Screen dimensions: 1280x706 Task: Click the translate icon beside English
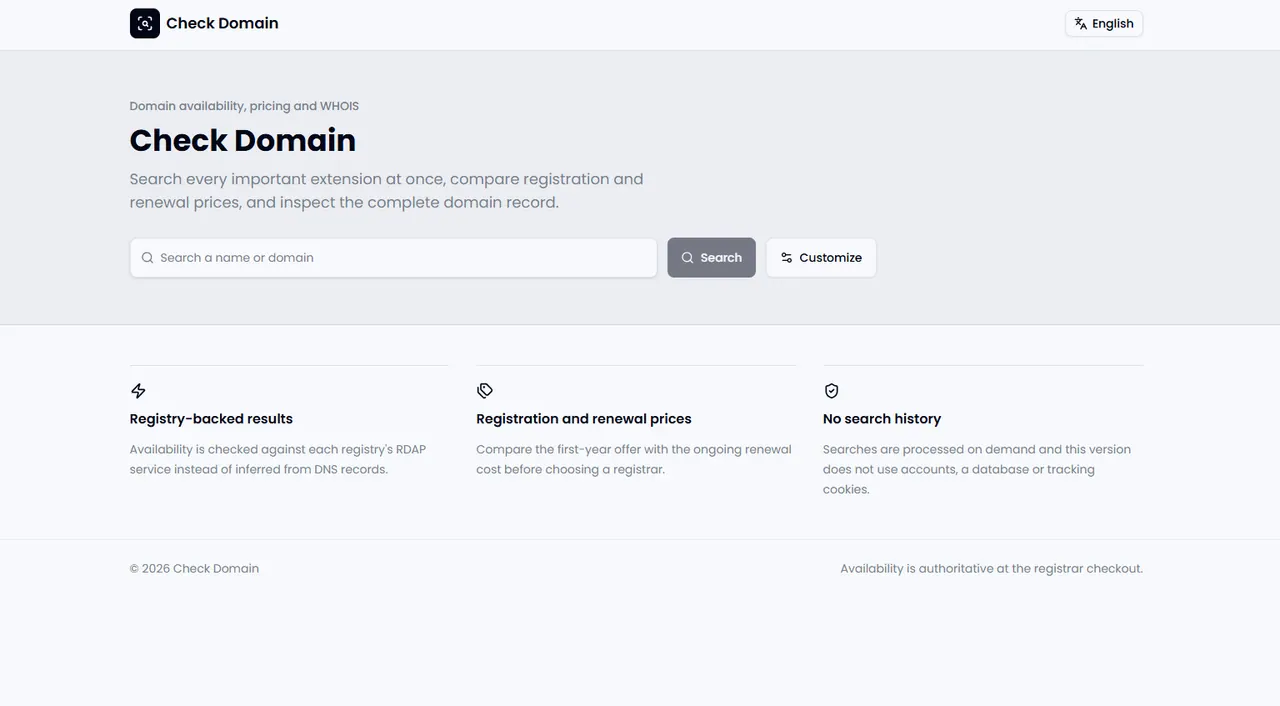pos(1081,24)
